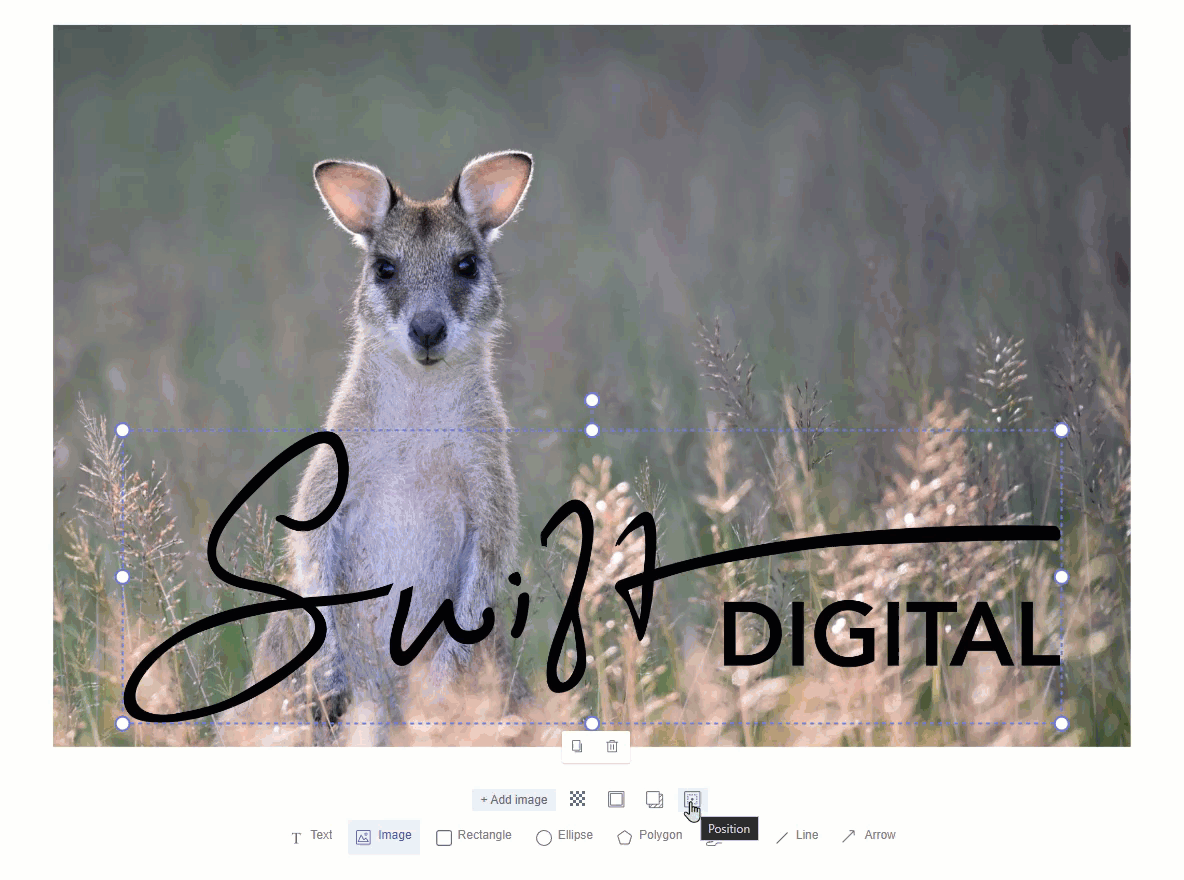Viewport: 1184px width, 880px height.
Task: Delete the selected logo with trash icon
Action: [x=612, y=746]
